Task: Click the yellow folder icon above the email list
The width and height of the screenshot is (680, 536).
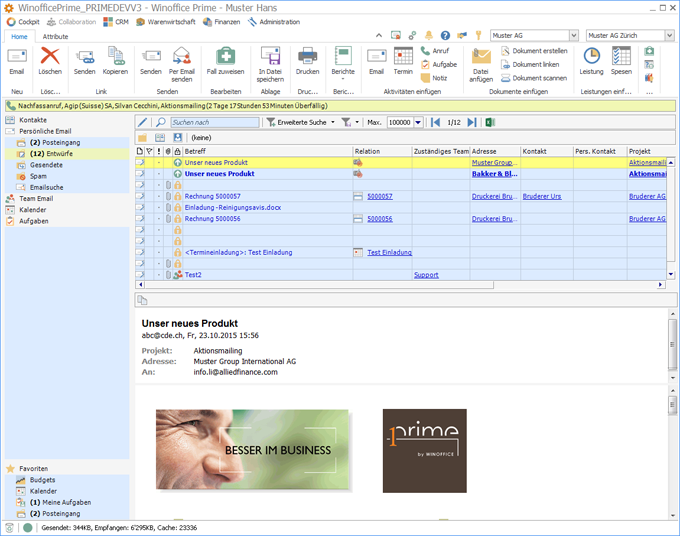Action: [142, 137]
